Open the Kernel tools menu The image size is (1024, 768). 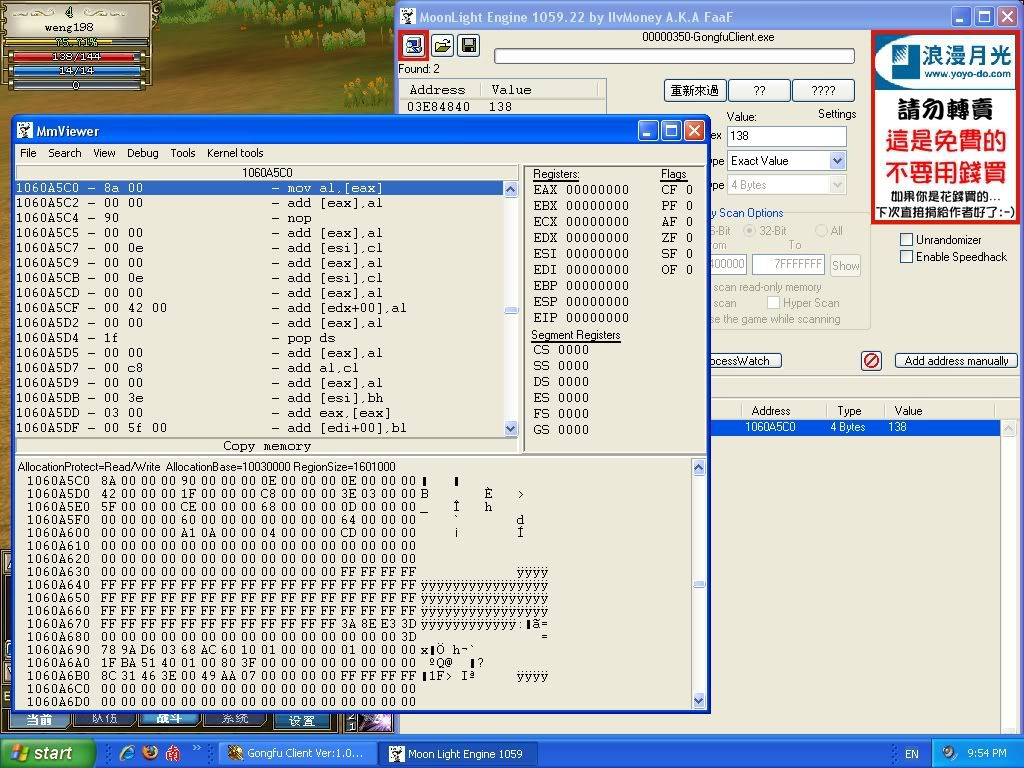[x=235, y=153]
